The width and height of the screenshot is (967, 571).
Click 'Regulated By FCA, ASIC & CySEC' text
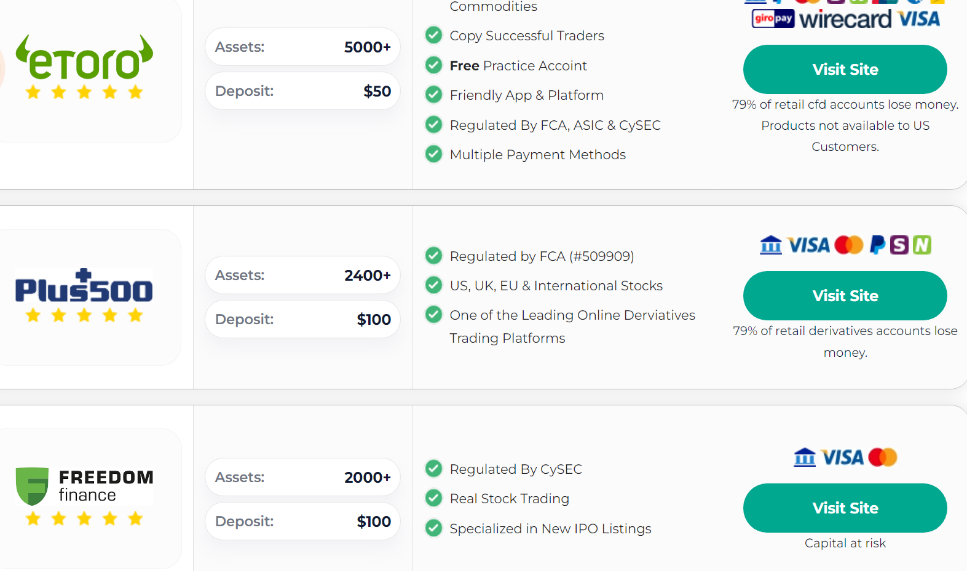pyautogui.click(x=555, y=126)
